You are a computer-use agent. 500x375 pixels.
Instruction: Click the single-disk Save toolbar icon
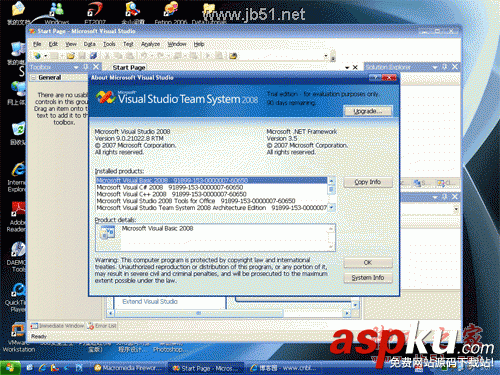82,56
